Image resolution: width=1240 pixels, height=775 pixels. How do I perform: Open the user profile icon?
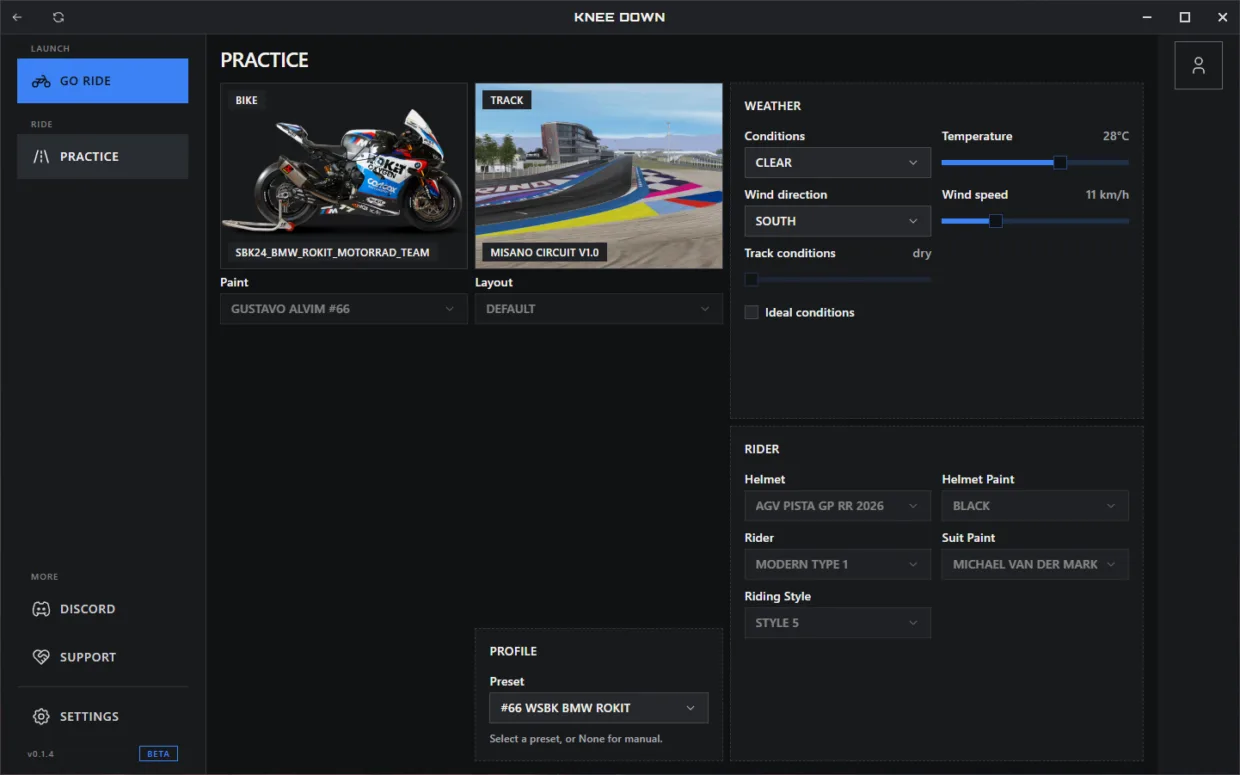tap(1198, 66)
